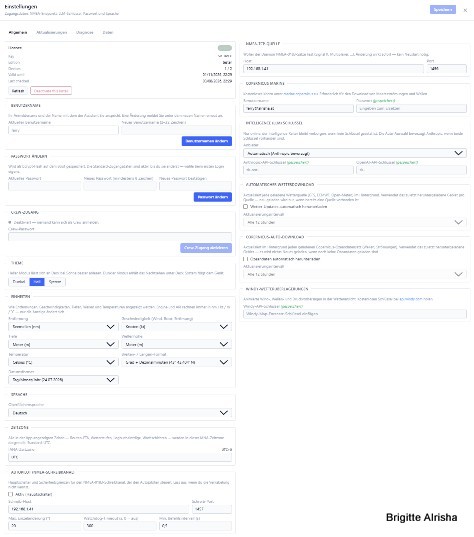Screen dimensions: 474x537
Task: Click the blue save button at top right
Action: coord(442,10)
